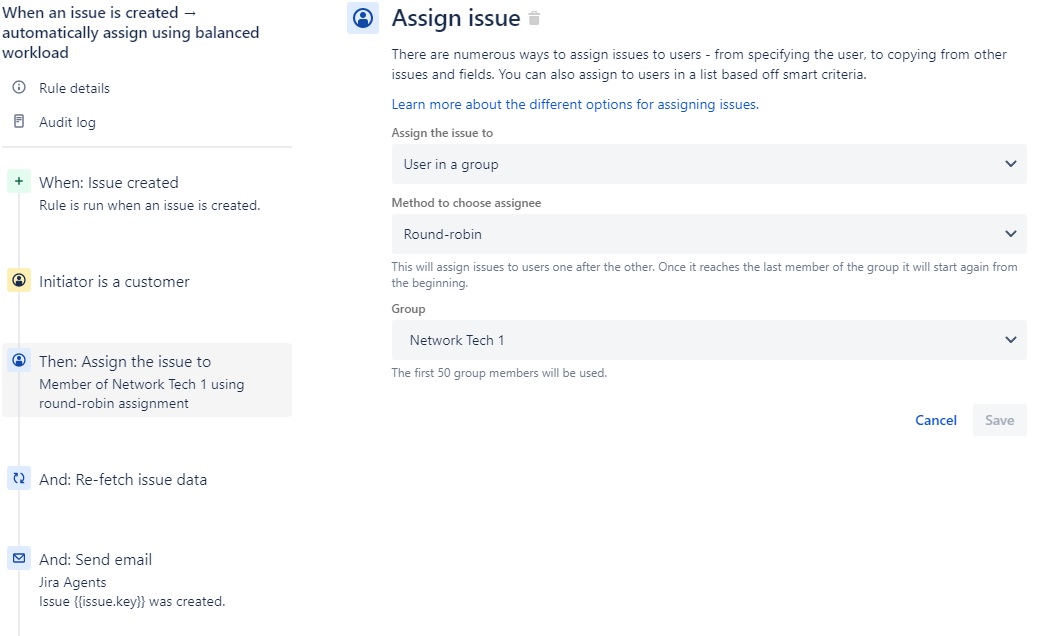The image size is (1052, 636).
Task: Click 'The first 50 group members will be used.' text
Action: click(499, 373)
